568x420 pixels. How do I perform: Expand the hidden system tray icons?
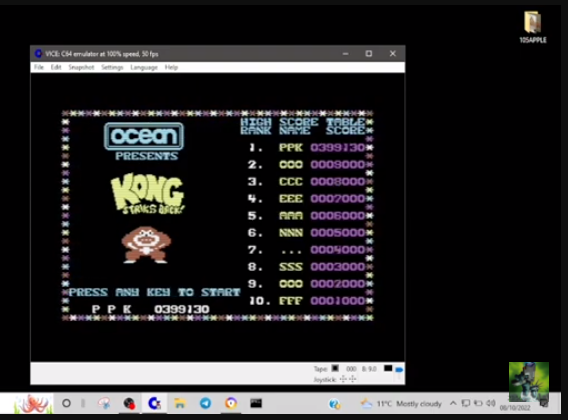point(453,403)
